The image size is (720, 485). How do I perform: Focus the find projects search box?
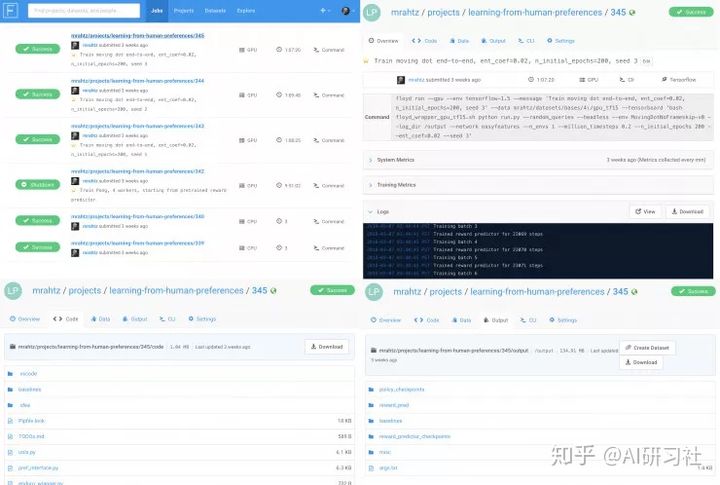point(84,11)
